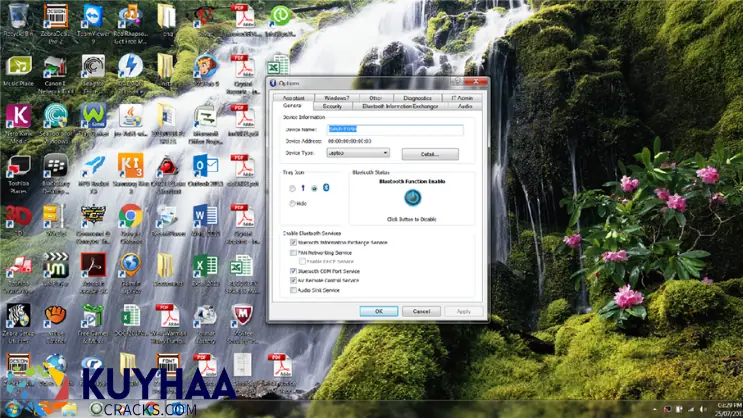The height and width of the screenshot is (418, 743).
Task: Launch the BlackBerry Desktop shortcut
Action: pyautogui.click(x=56, y=167)
